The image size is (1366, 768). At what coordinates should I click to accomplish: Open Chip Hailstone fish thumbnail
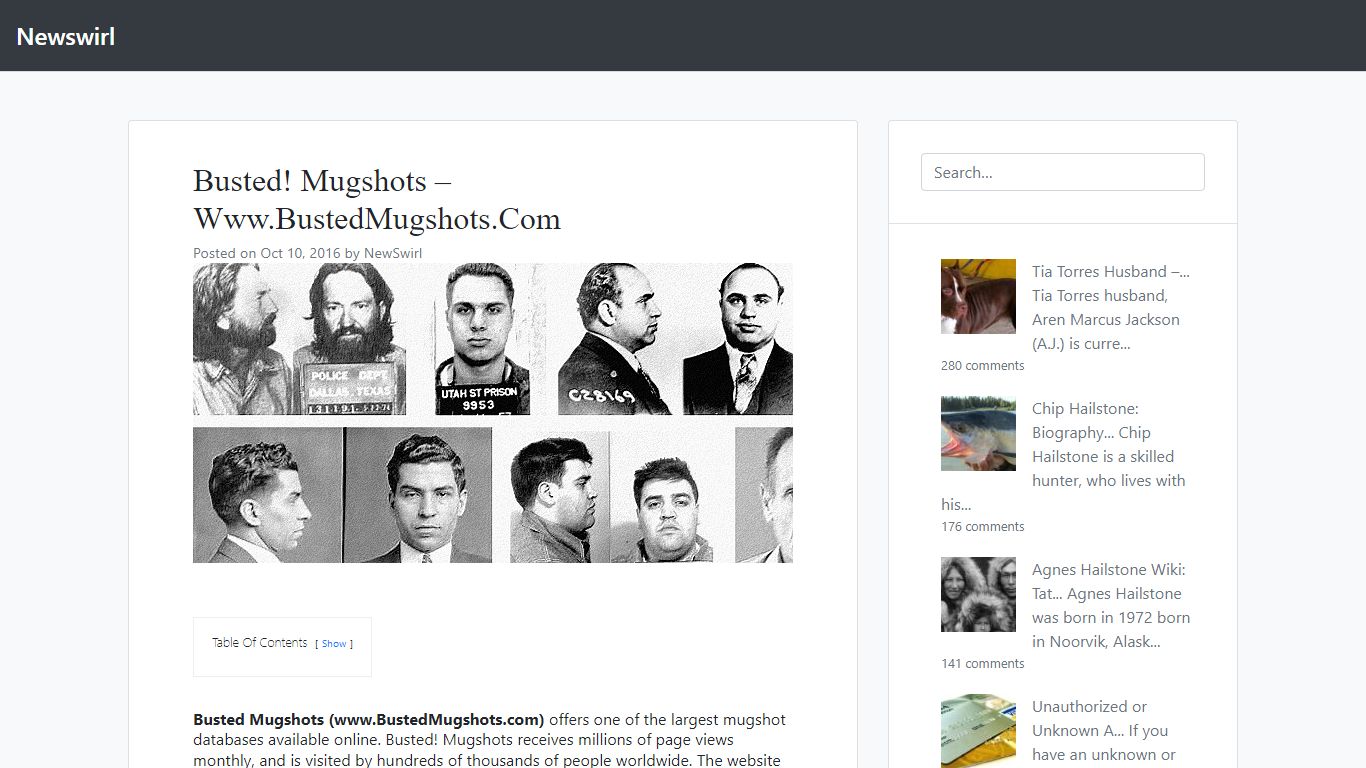pyautogui.click(x=978, y=433)
